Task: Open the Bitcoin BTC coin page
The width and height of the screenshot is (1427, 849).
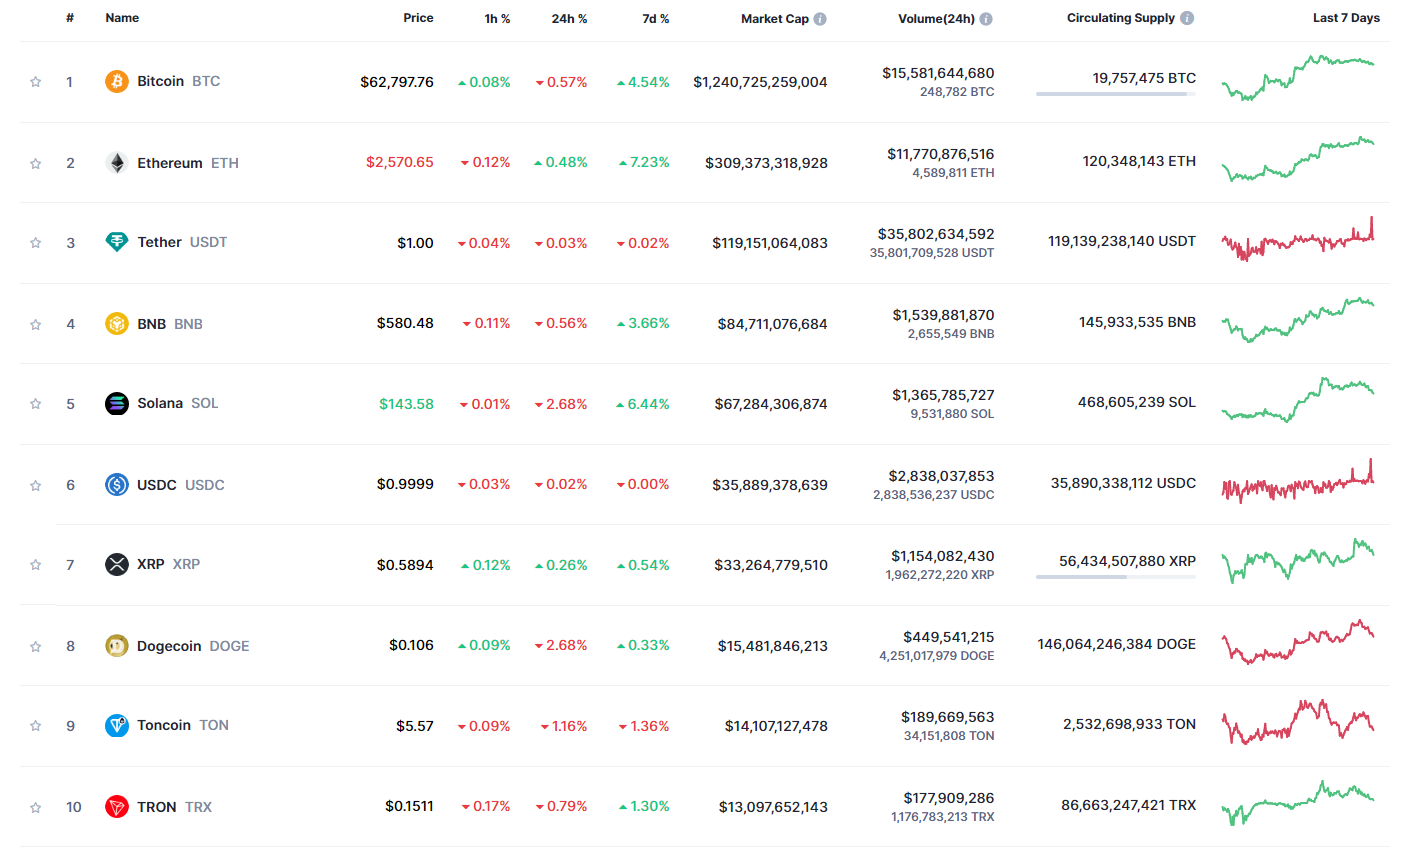Action: pyautogui.click(x=178, y=81)
